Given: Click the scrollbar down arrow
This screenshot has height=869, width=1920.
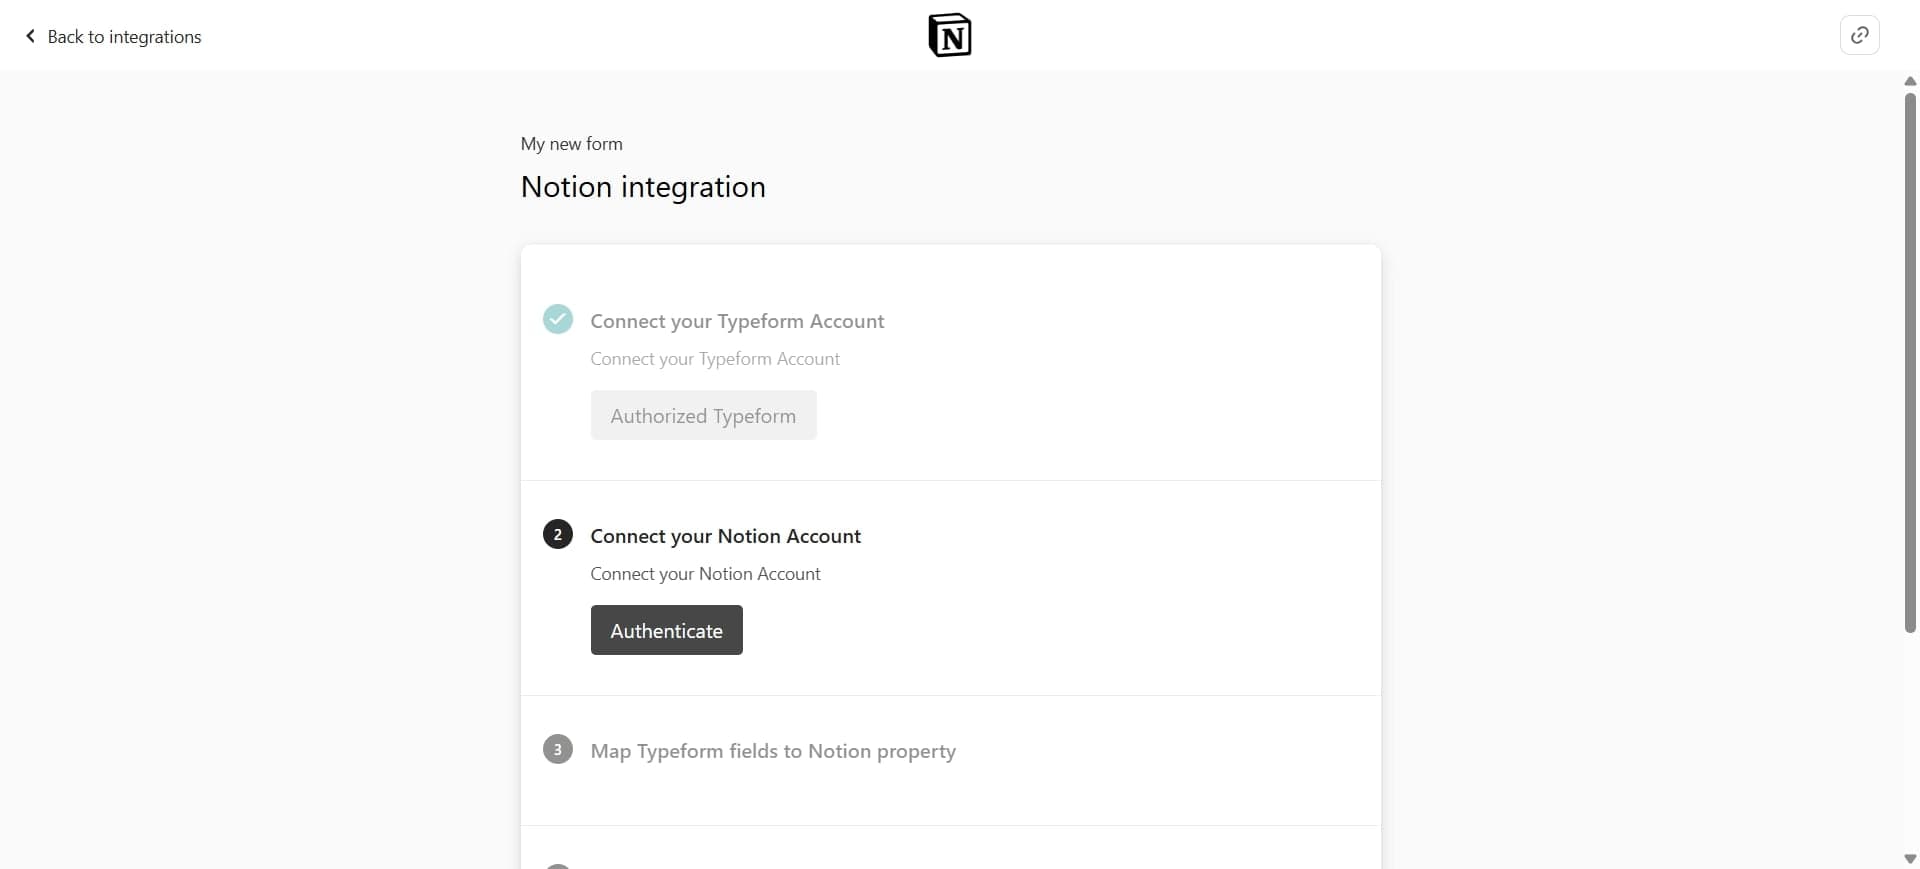Looking at the screenshot, I should click(1910, 859).
